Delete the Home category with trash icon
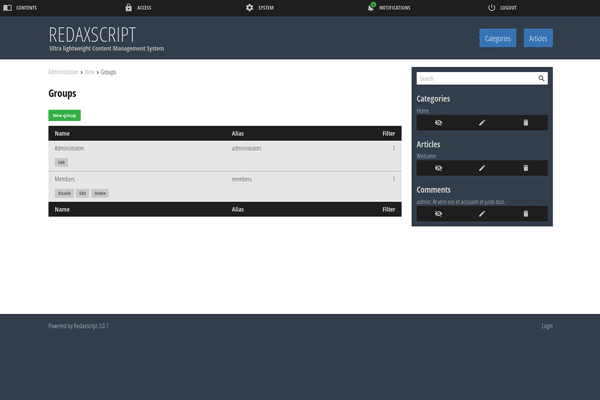This screenshot has height=400, width=600. coord(526,122)
